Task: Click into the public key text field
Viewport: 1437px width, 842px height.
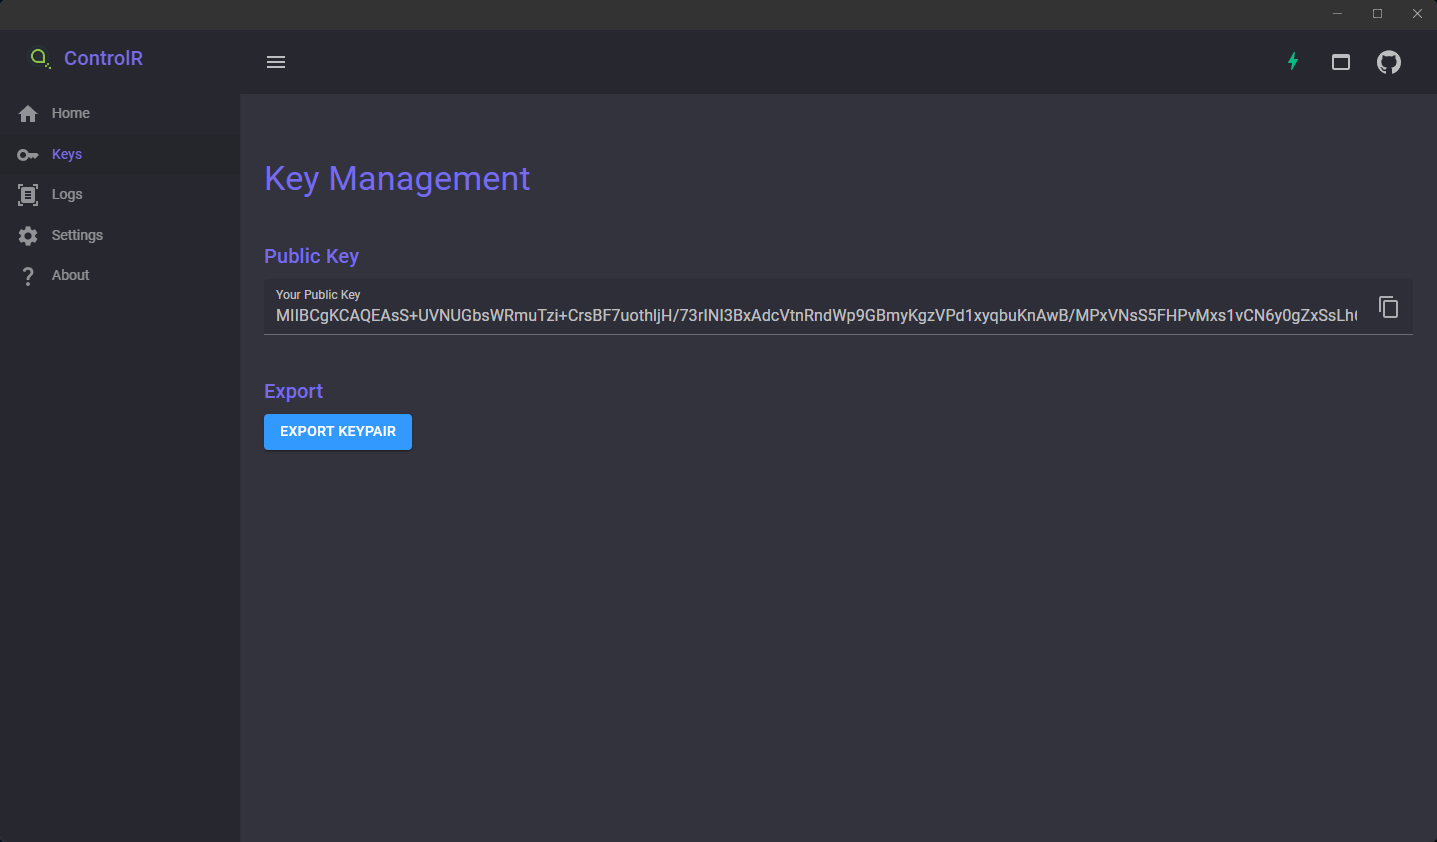Action: pyautogui.click(x=816, y=315)
